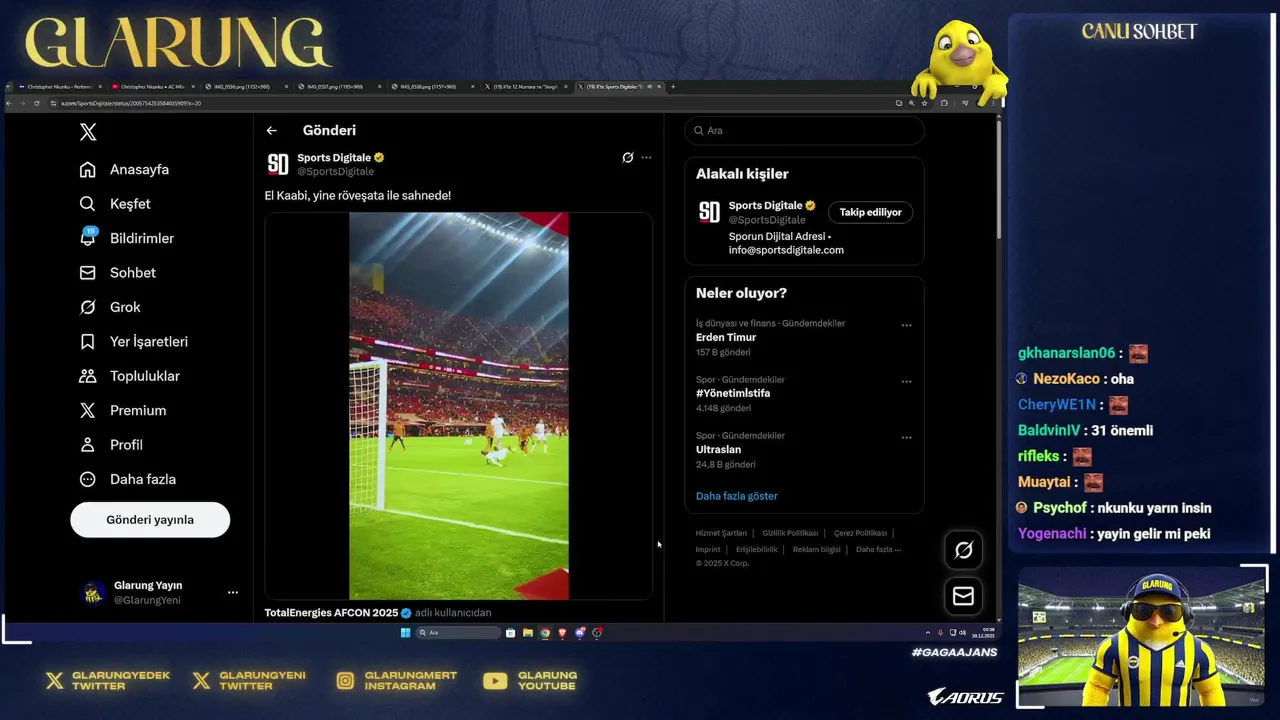Open Sports Digitale author name link
This screenshot has height=720, width=1280.
tap(334, 158)
